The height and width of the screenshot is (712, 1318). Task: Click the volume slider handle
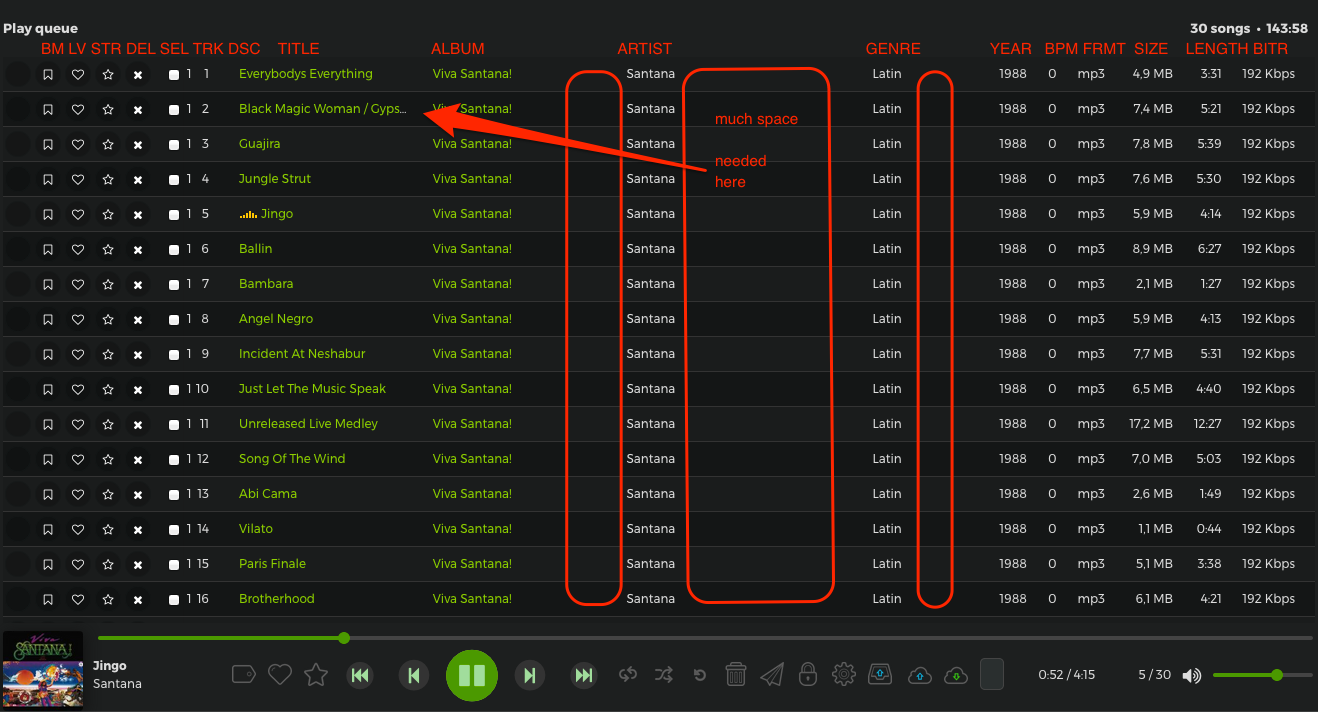click(1277, 675)
